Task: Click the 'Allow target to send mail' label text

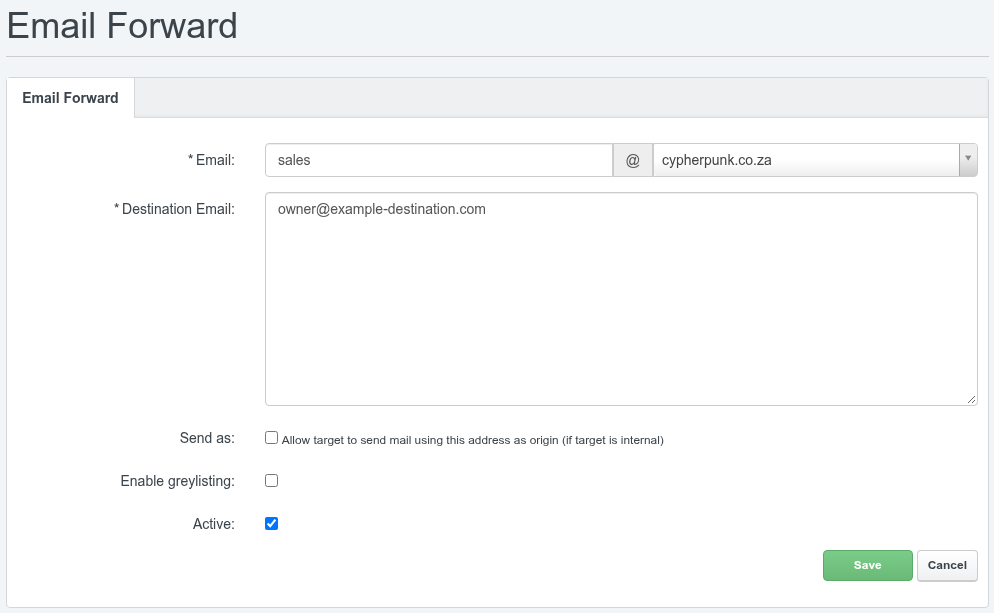Action: [472, 440]
